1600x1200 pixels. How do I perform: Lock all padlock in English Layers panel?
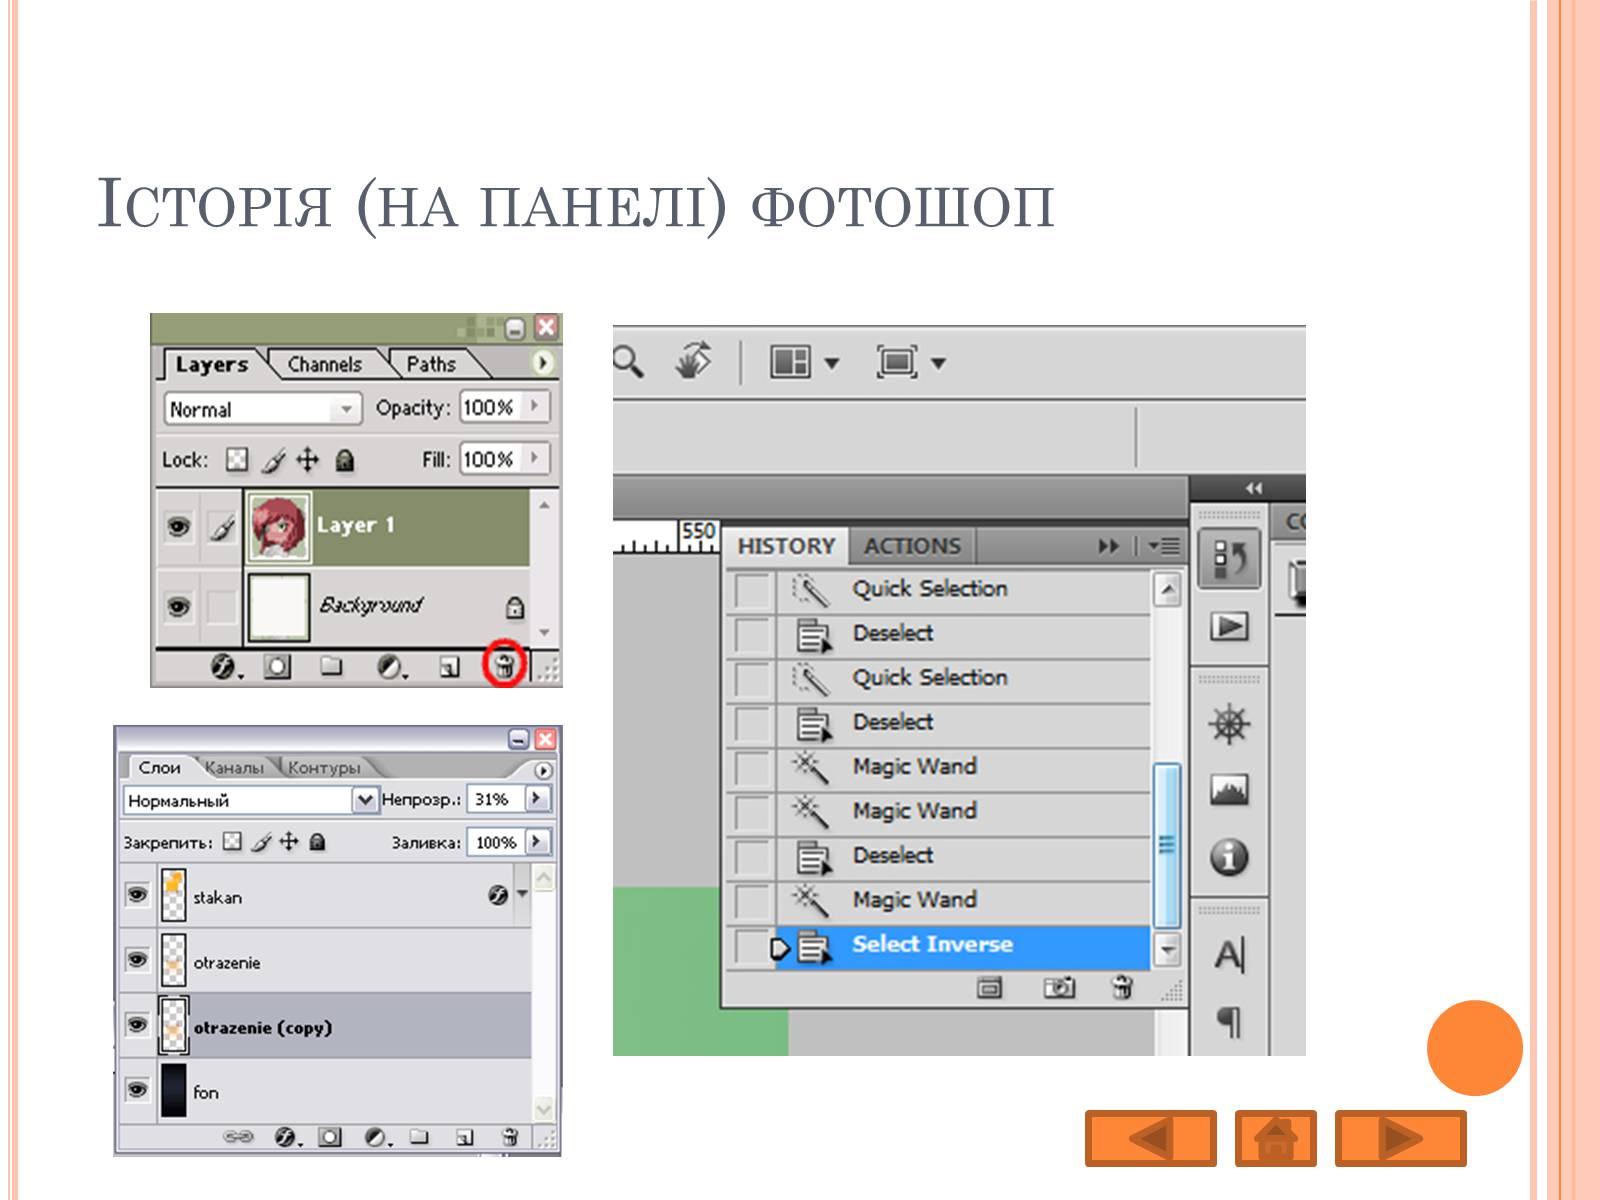pyautogui.click(x=344, y=460)
